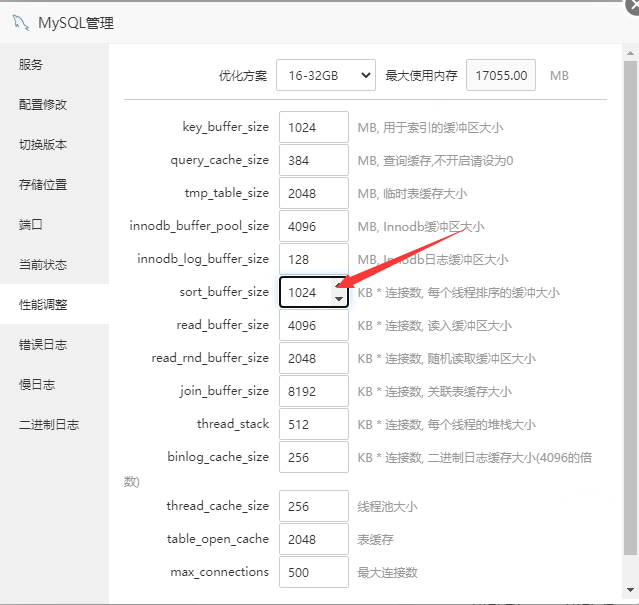
Task: Click the query_cache_size input box
Action: (313, 160)
